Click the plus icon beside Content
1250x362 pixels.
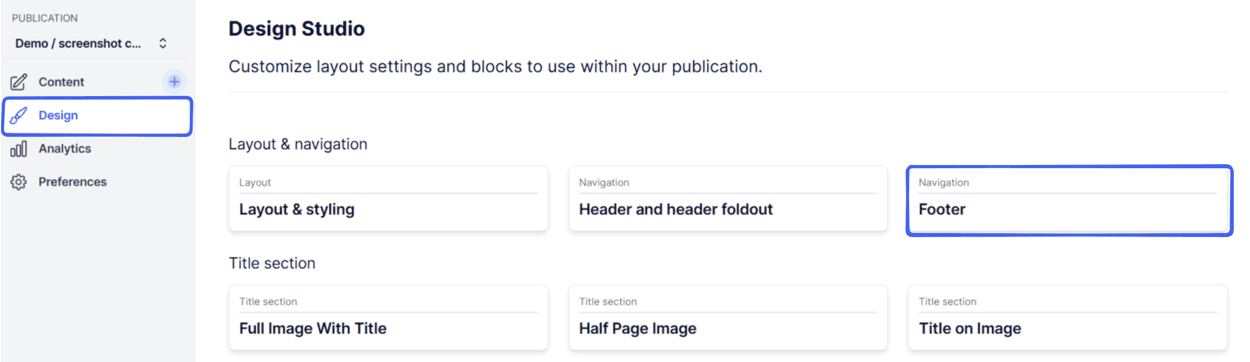(174, 82)
